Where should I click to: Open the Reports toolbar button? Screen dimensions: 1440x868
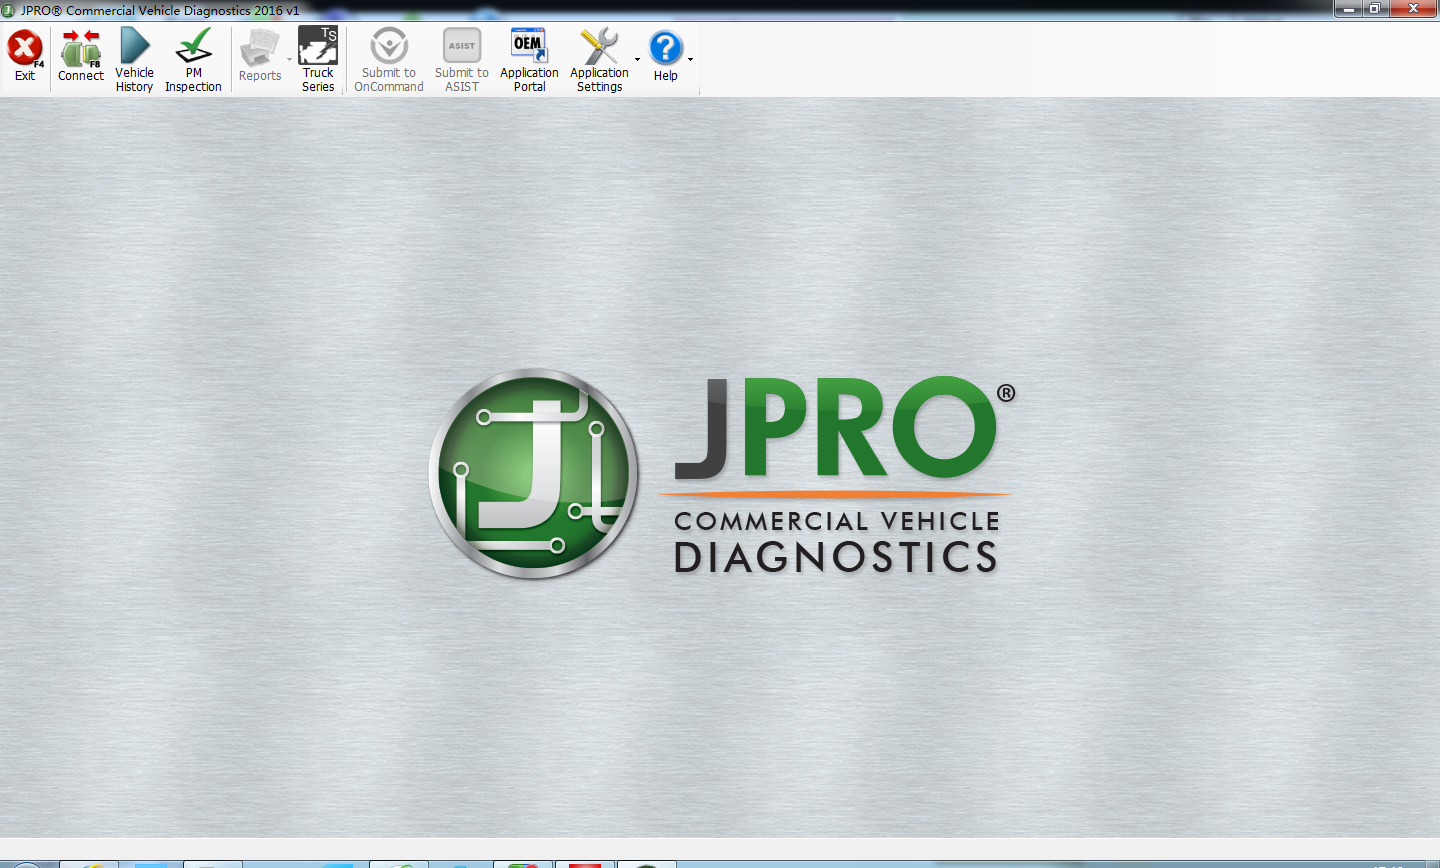[x=260, y=56]
